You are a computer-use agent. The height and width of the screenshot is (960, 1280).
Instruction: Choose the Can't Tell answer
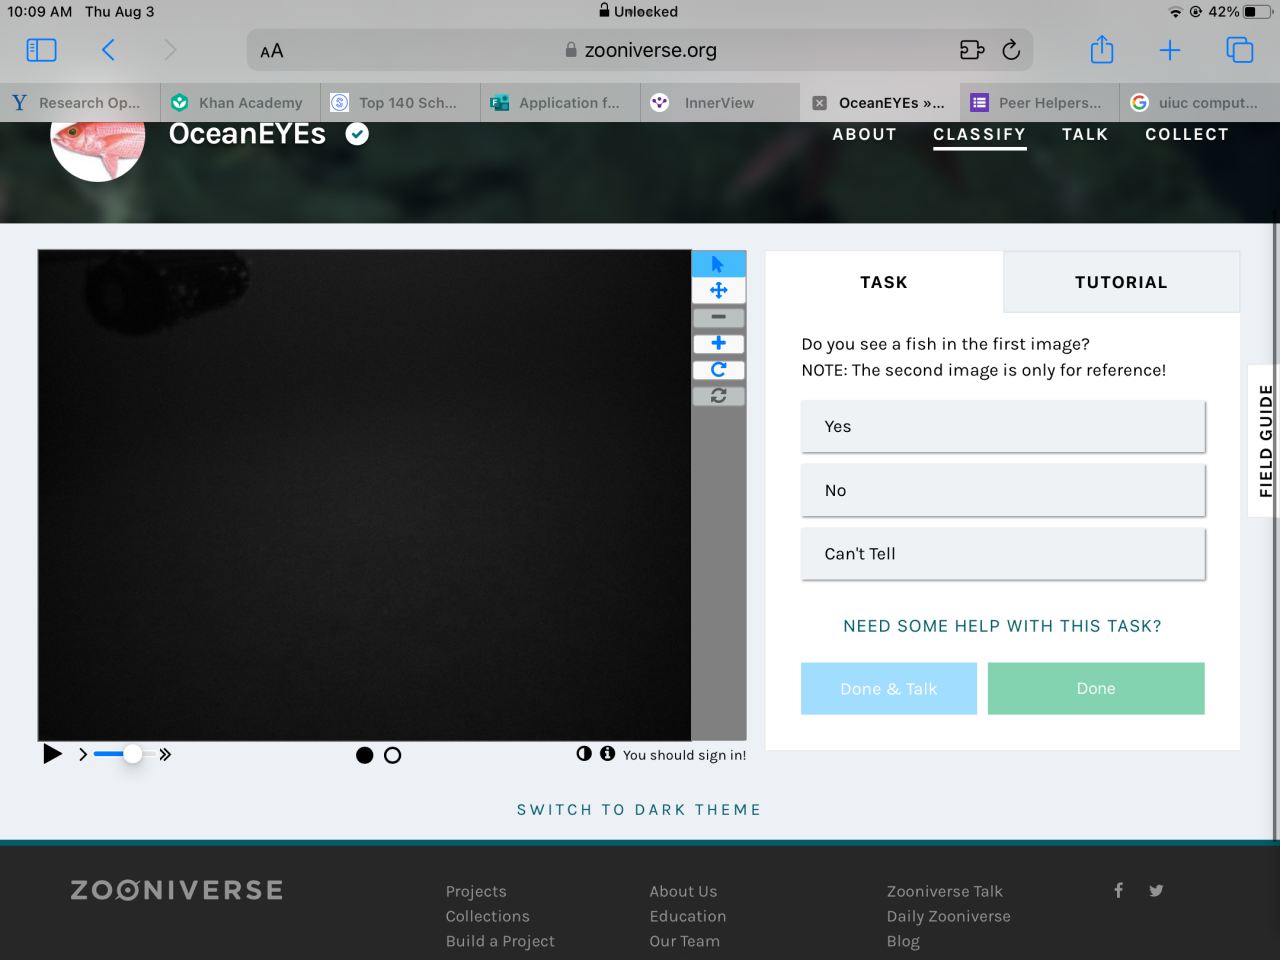[1003, 554]
